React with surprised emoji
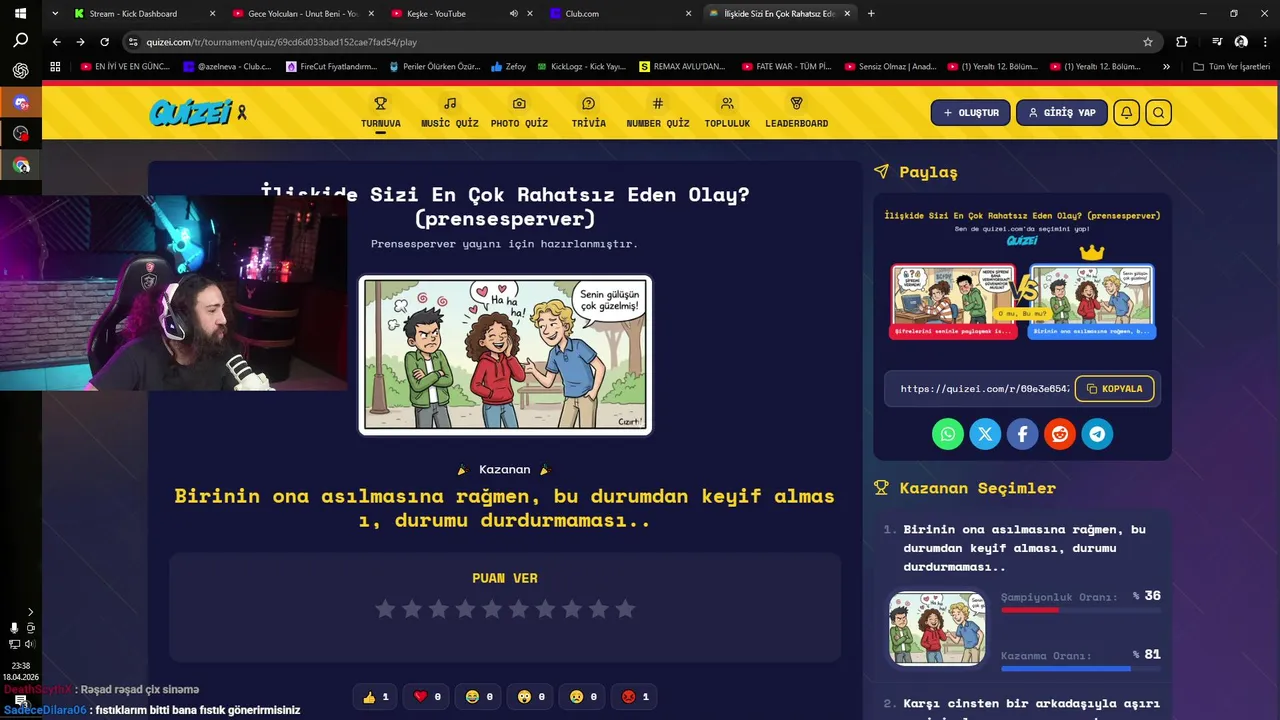The width and height of the screenshot is (1280, 720). 531,697
